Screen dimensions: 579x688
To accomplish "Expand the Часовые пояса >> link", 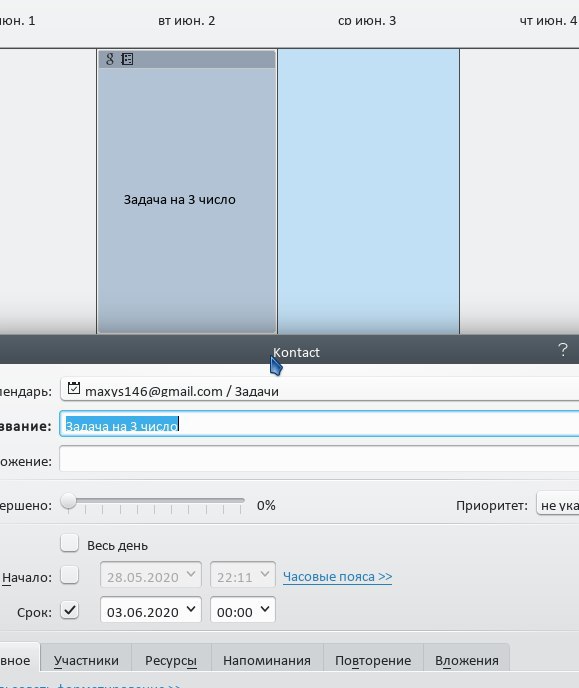I will pyautogui.click(x=337, y=577).
